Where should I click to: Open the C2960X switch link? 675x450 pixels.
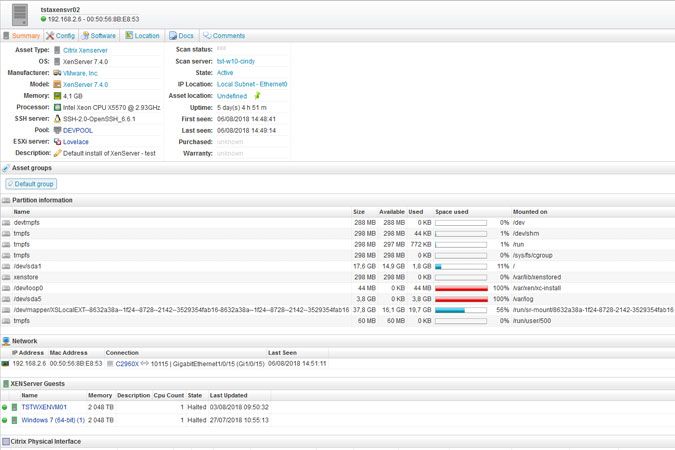(x=127, y=364)
